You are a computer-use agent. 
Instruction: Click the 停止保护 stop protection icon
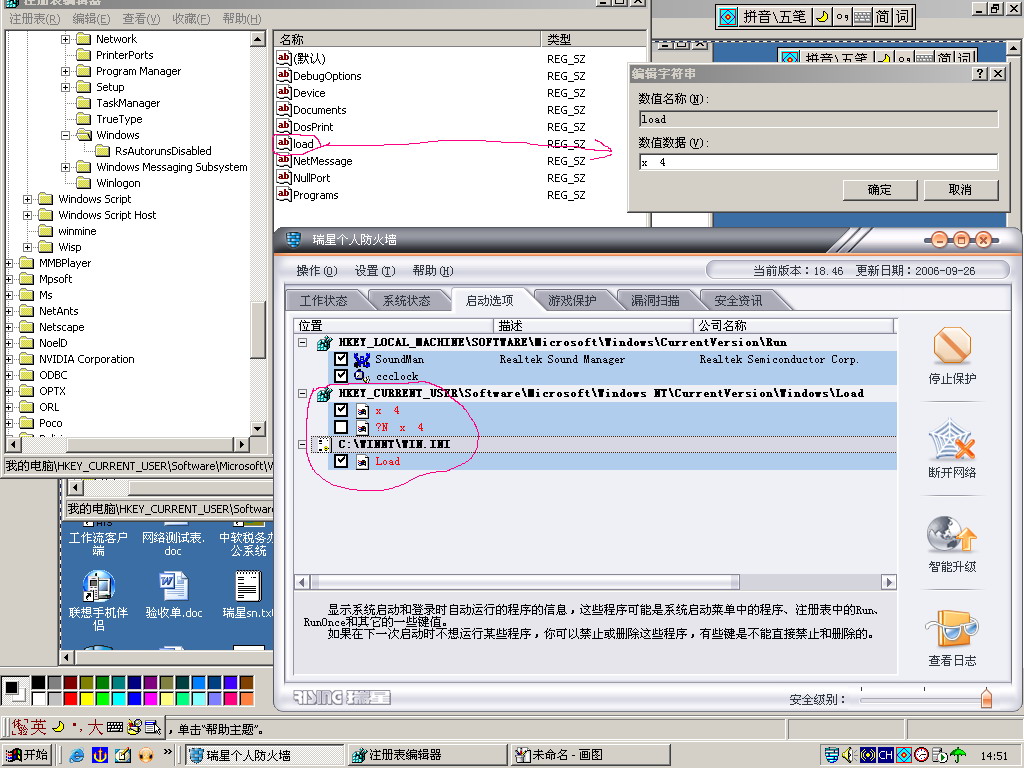tap(952, 345)
